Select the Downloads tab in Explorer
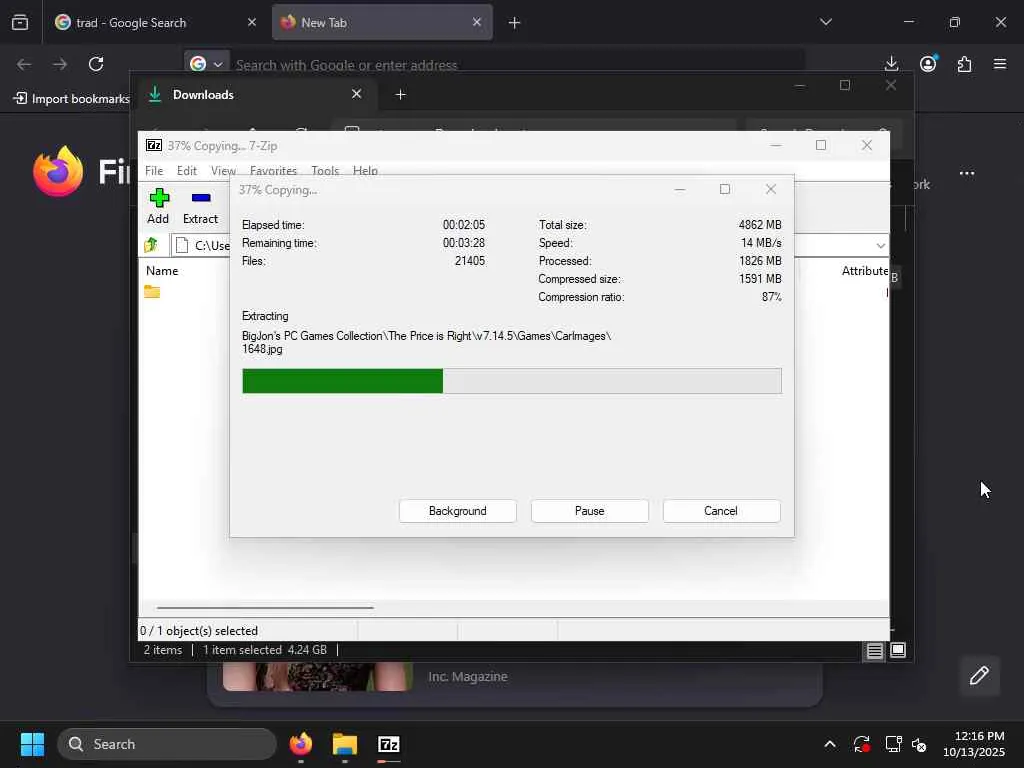The height and width of the screenshot is (768, 1024). pos(255,95)
